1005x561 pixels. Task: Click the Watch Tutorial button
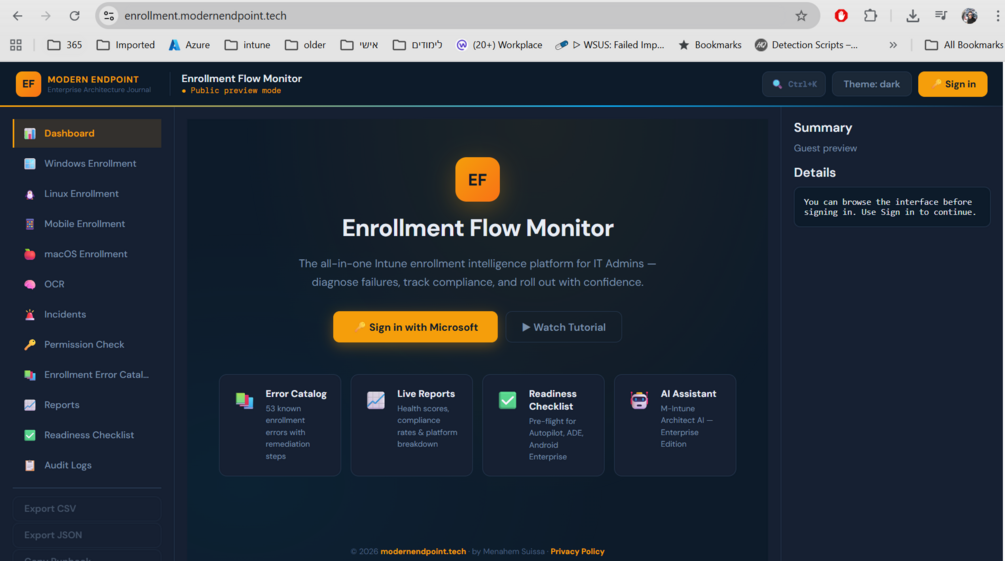(x=564, y=327)
